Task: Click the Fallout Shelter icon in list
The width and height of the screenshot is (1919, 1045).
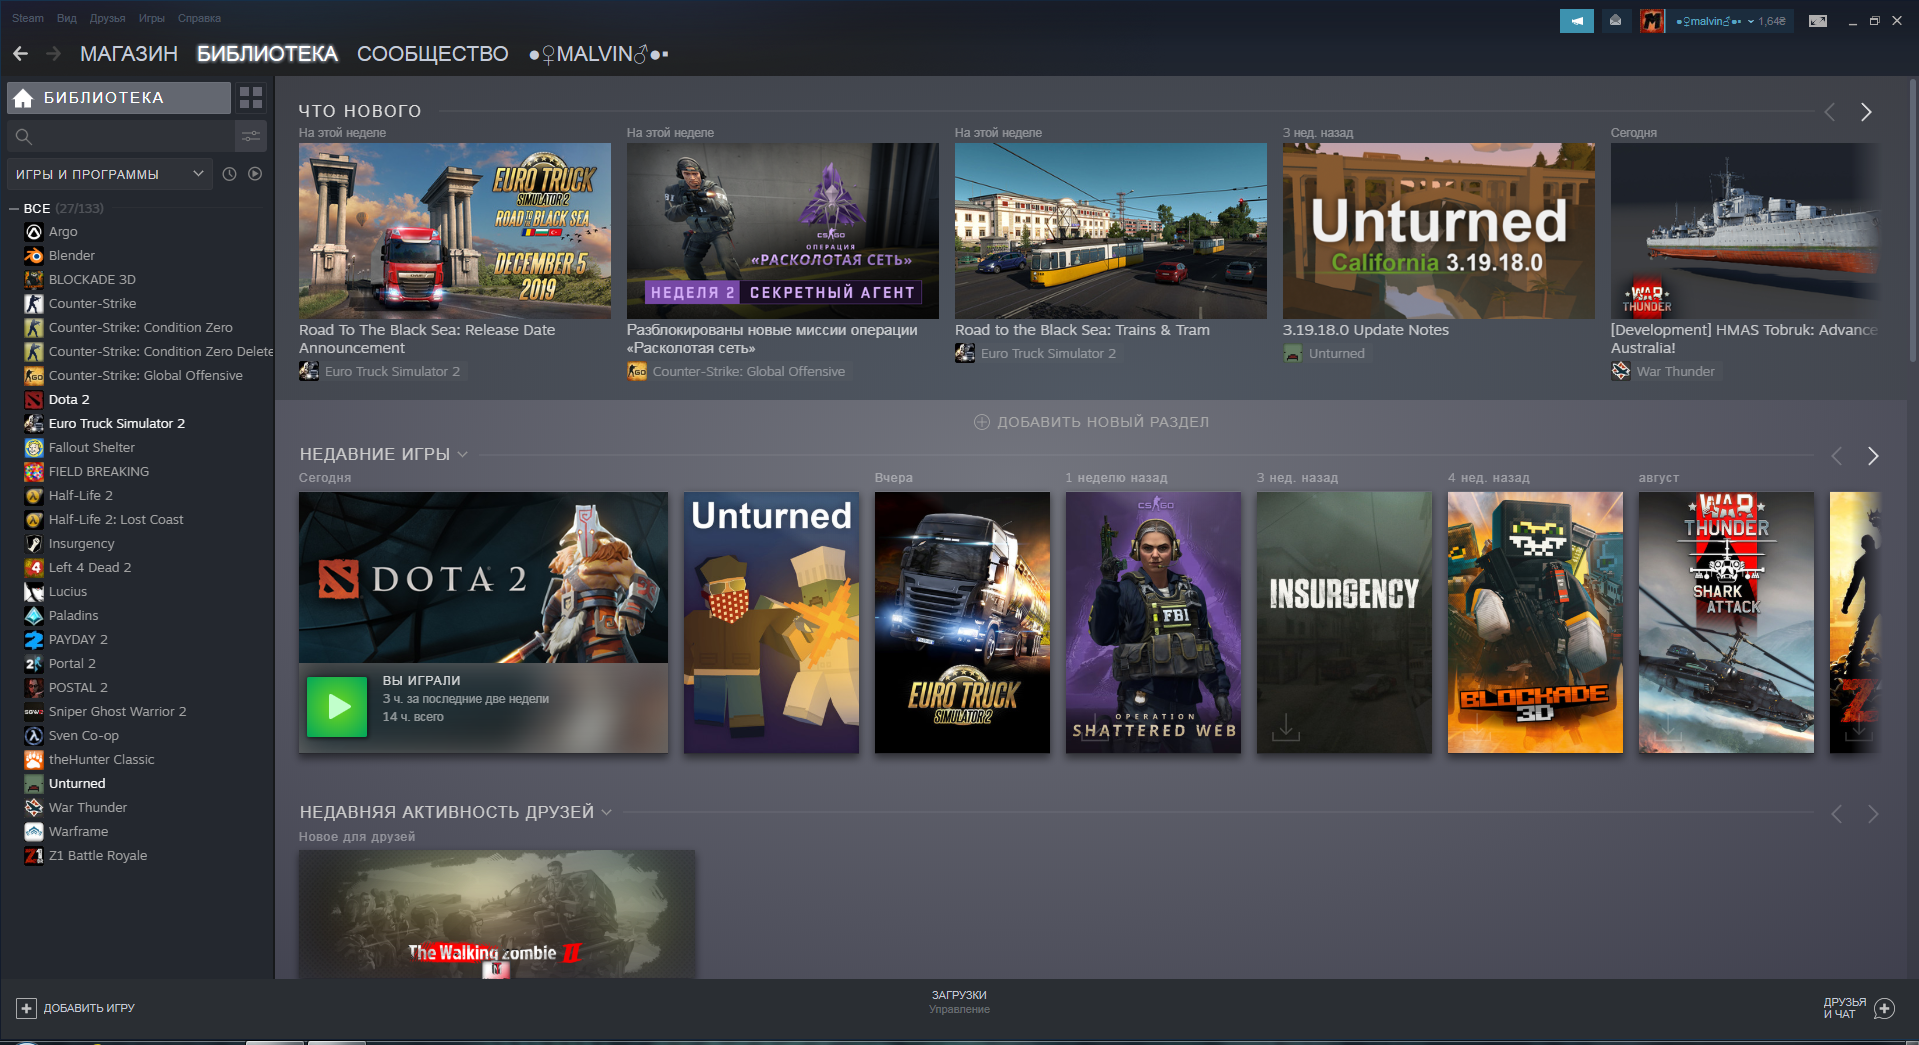Action: (34, 448)
